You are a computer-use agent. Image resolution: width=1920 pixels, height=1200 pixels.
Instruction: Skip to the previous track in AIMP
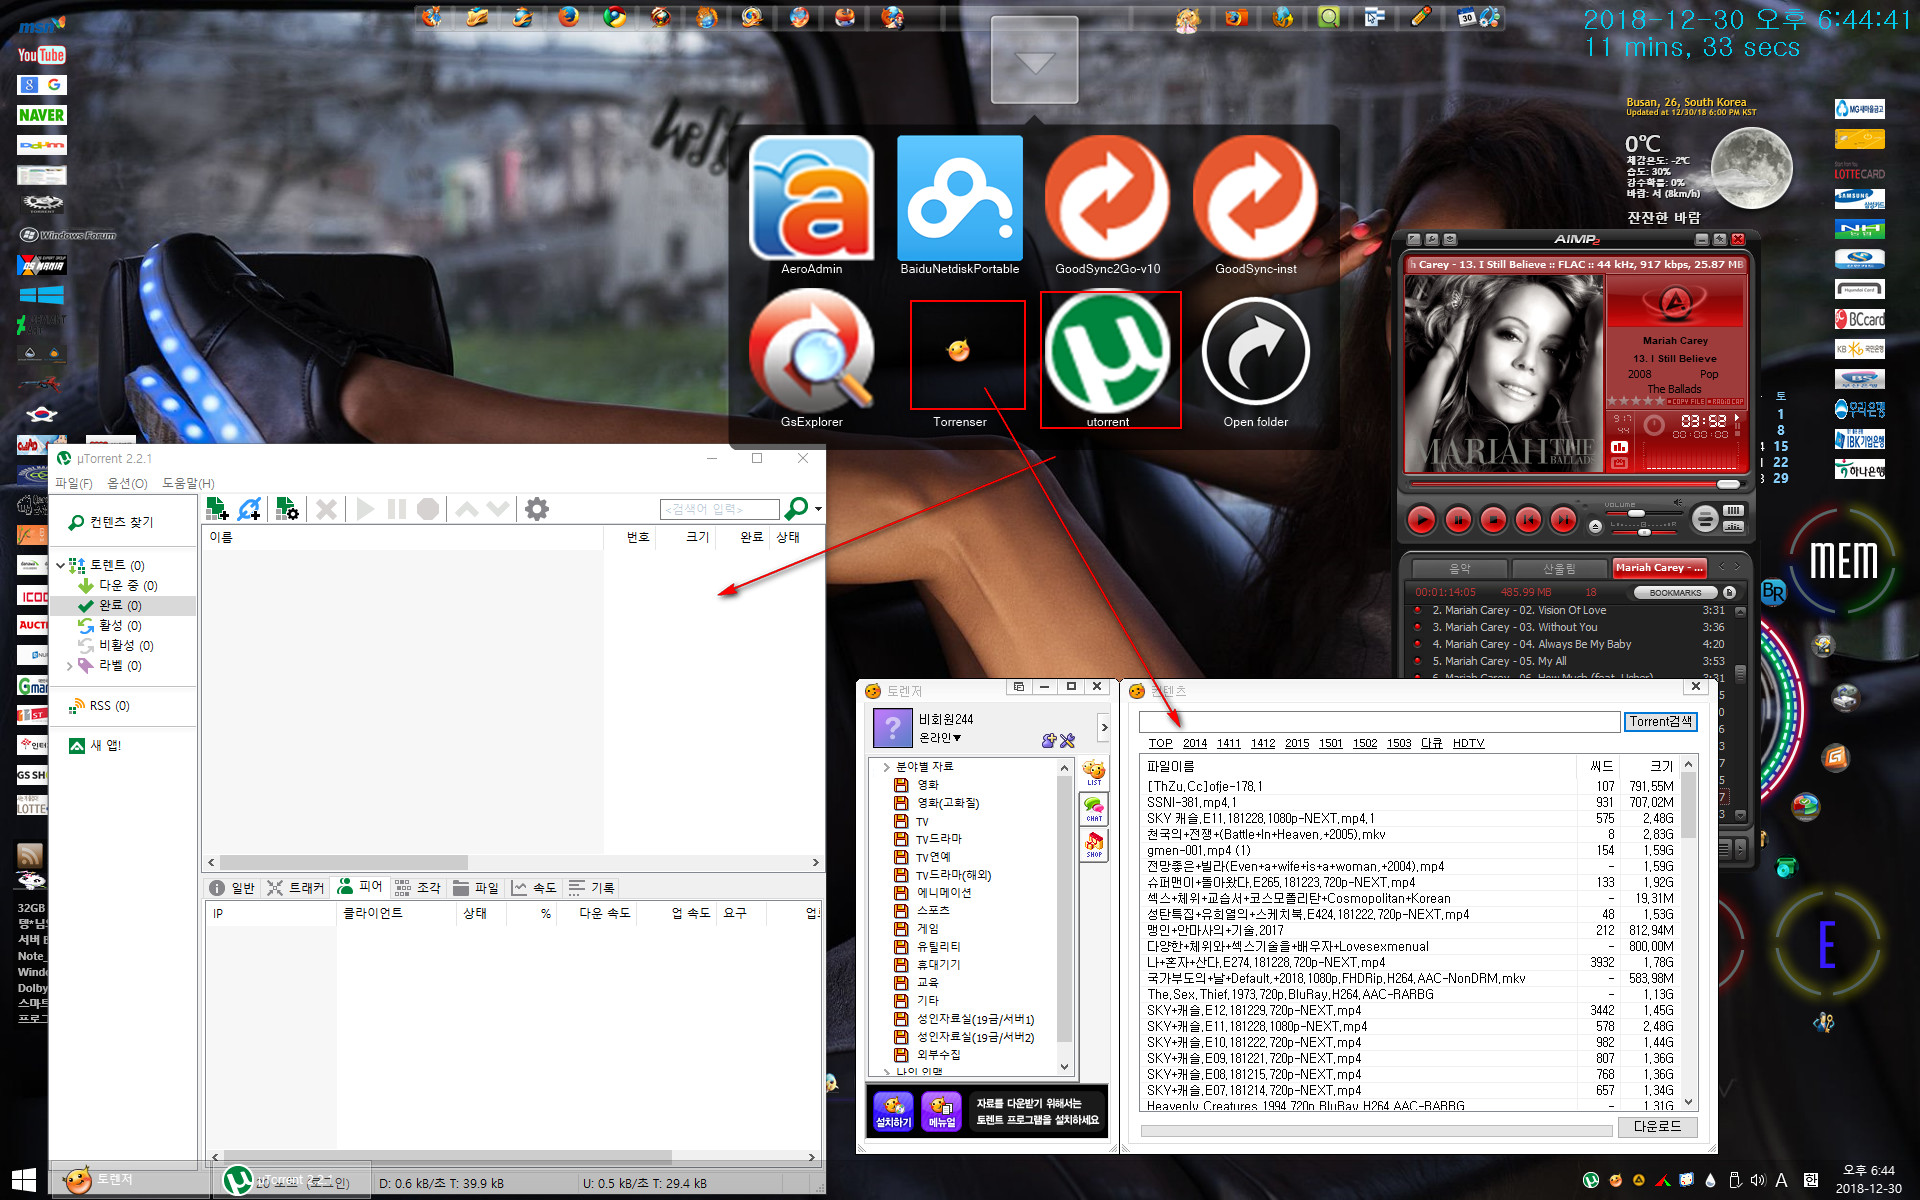(x=1528, y=520)
